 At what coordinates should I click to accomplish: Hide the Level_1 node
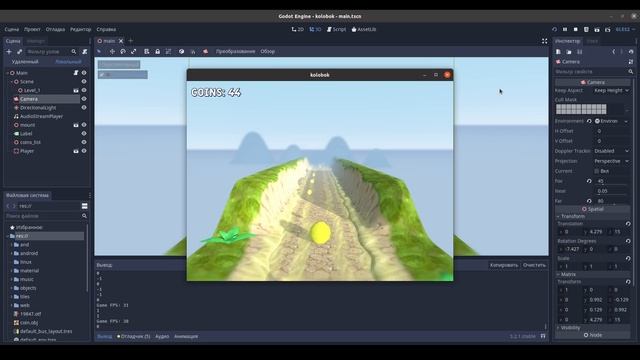pyautogui.click(x=84, y=90)
